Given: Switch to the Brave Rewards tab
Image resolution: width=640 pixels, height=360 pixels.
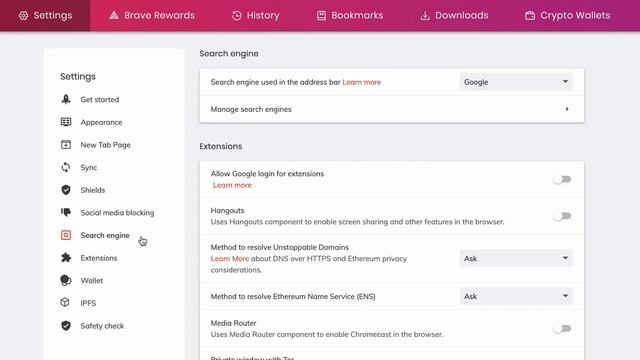Looking at the screenshot, I should tap(152, 16).
